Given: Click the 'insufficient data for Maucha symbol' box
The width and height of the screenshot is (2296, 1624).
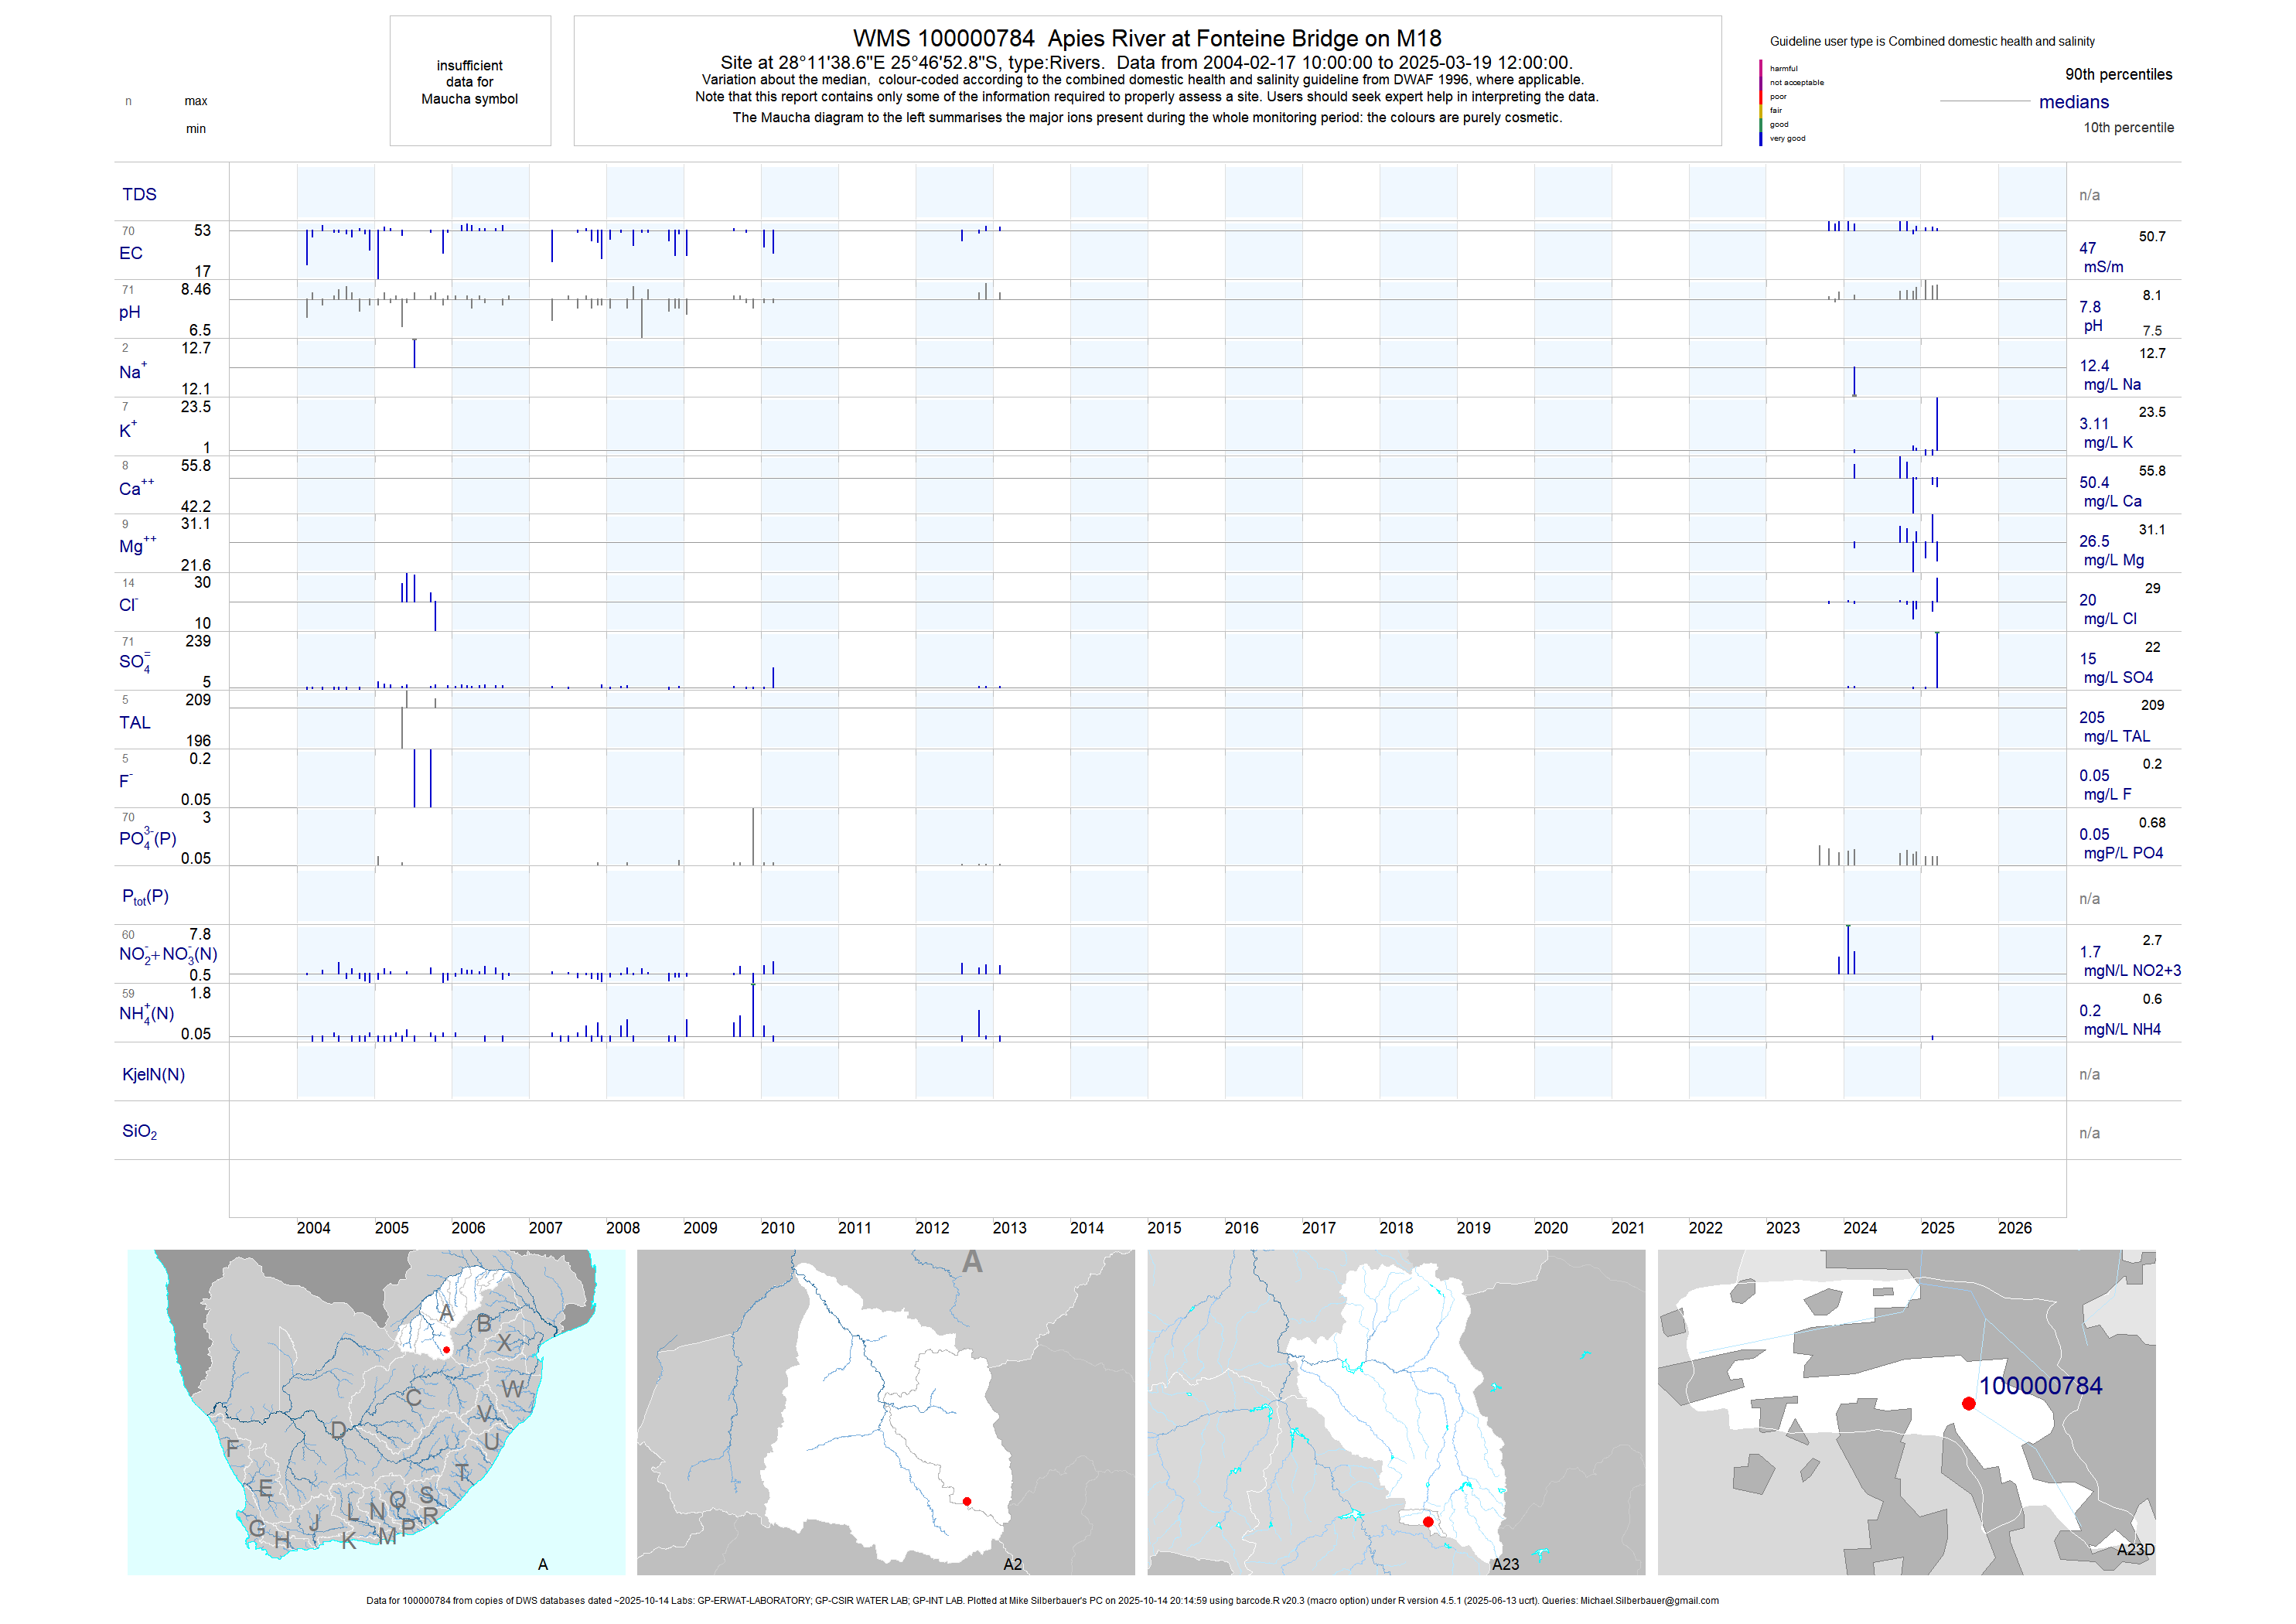Looking at the screenshot, I should click(470, 82).
